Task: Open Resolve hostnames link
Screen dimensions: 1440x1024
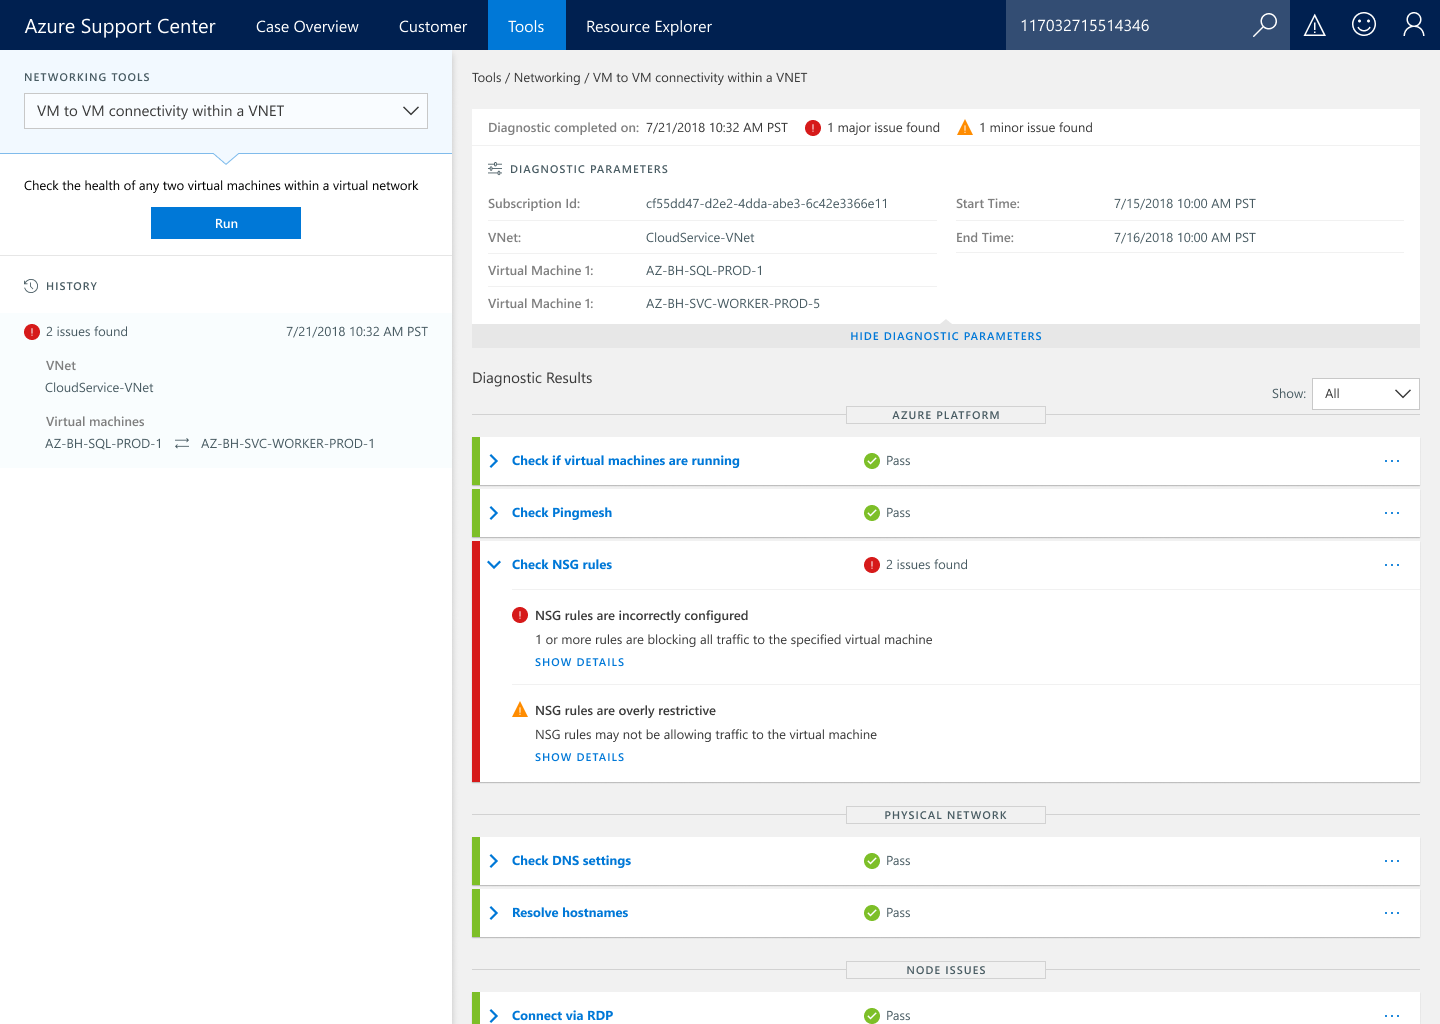Action: click(x=570, y=913)
